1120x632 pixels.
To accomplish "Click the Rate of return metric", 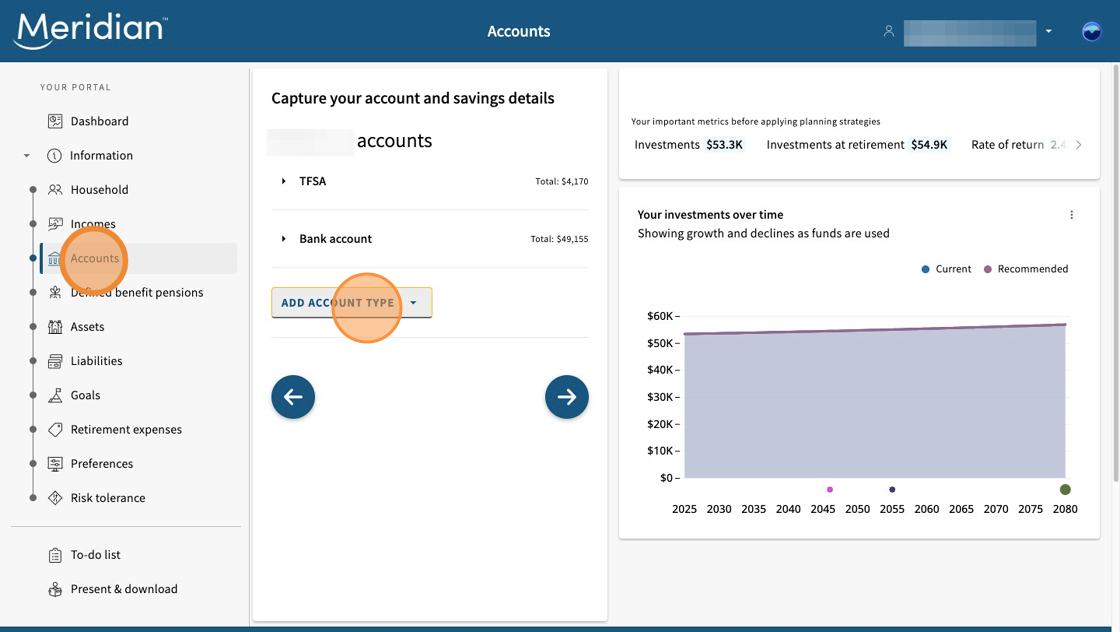I will tap(1019, 145).
